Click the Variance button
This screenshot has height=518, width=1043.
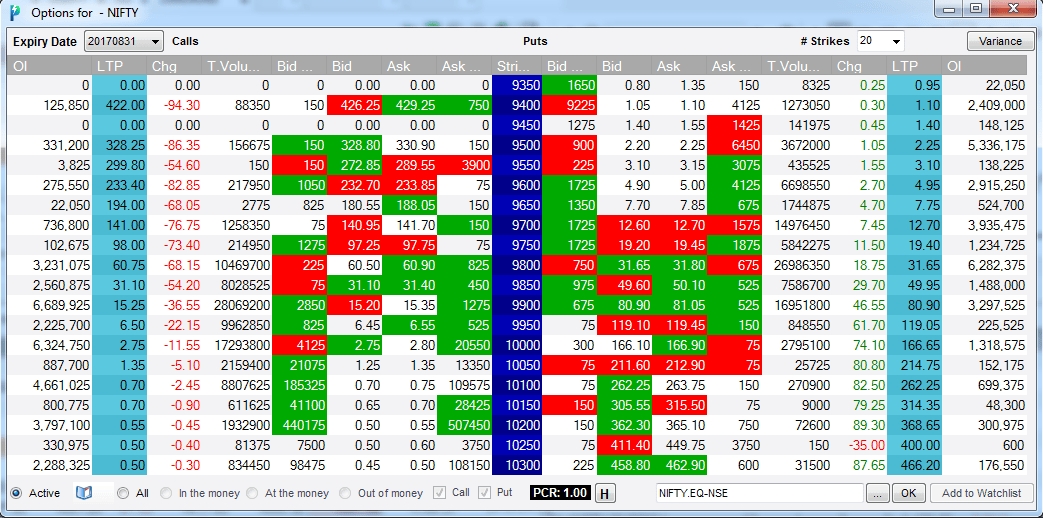pyautogui.click(x=1000, y=41)
